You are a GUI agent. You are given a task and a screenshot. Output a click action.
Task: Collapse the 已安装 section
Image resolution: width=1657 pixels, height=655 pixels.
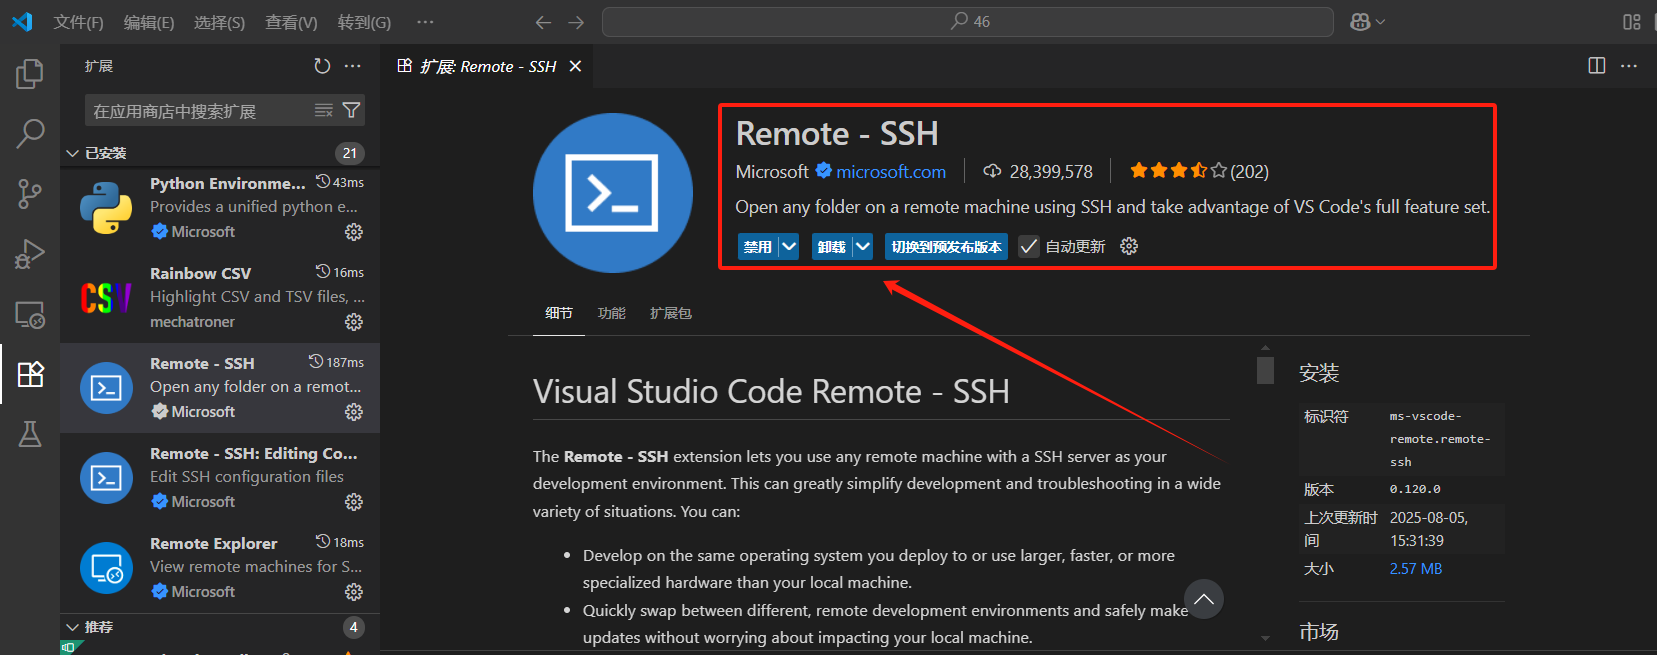[72, 153]
